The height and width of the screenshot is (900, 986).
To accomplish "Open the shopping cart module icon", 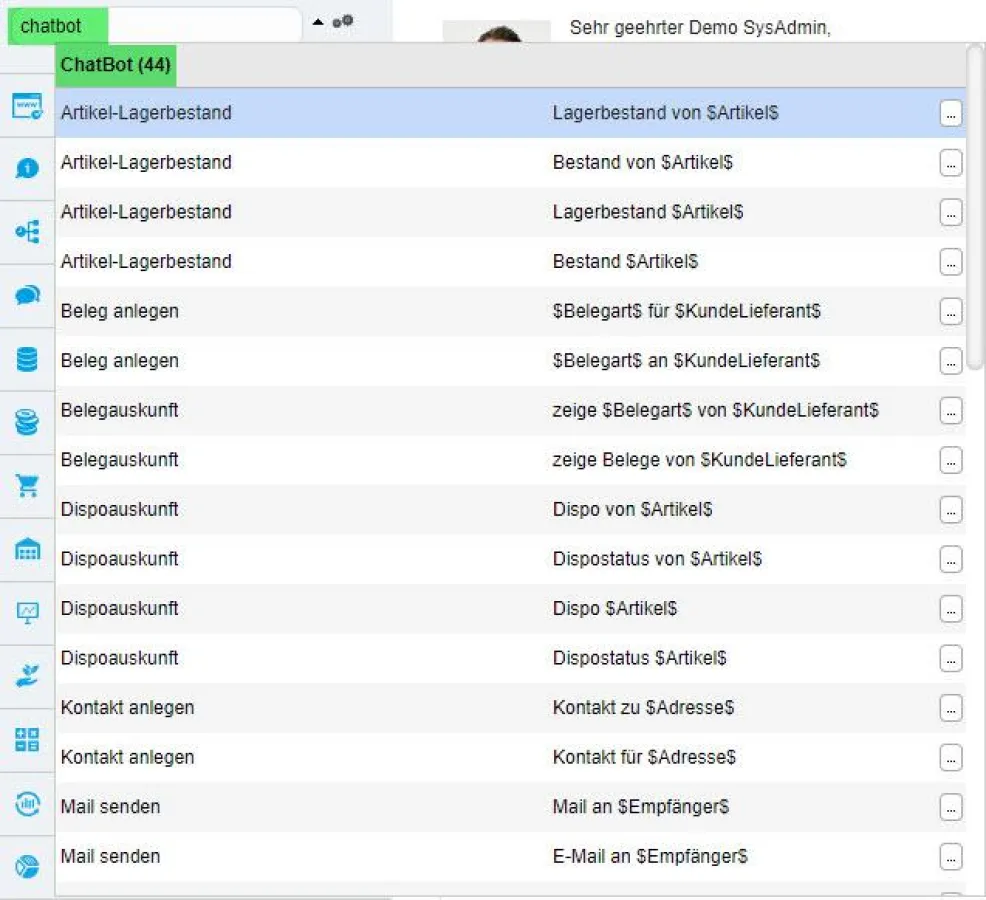I will (27, 485).
